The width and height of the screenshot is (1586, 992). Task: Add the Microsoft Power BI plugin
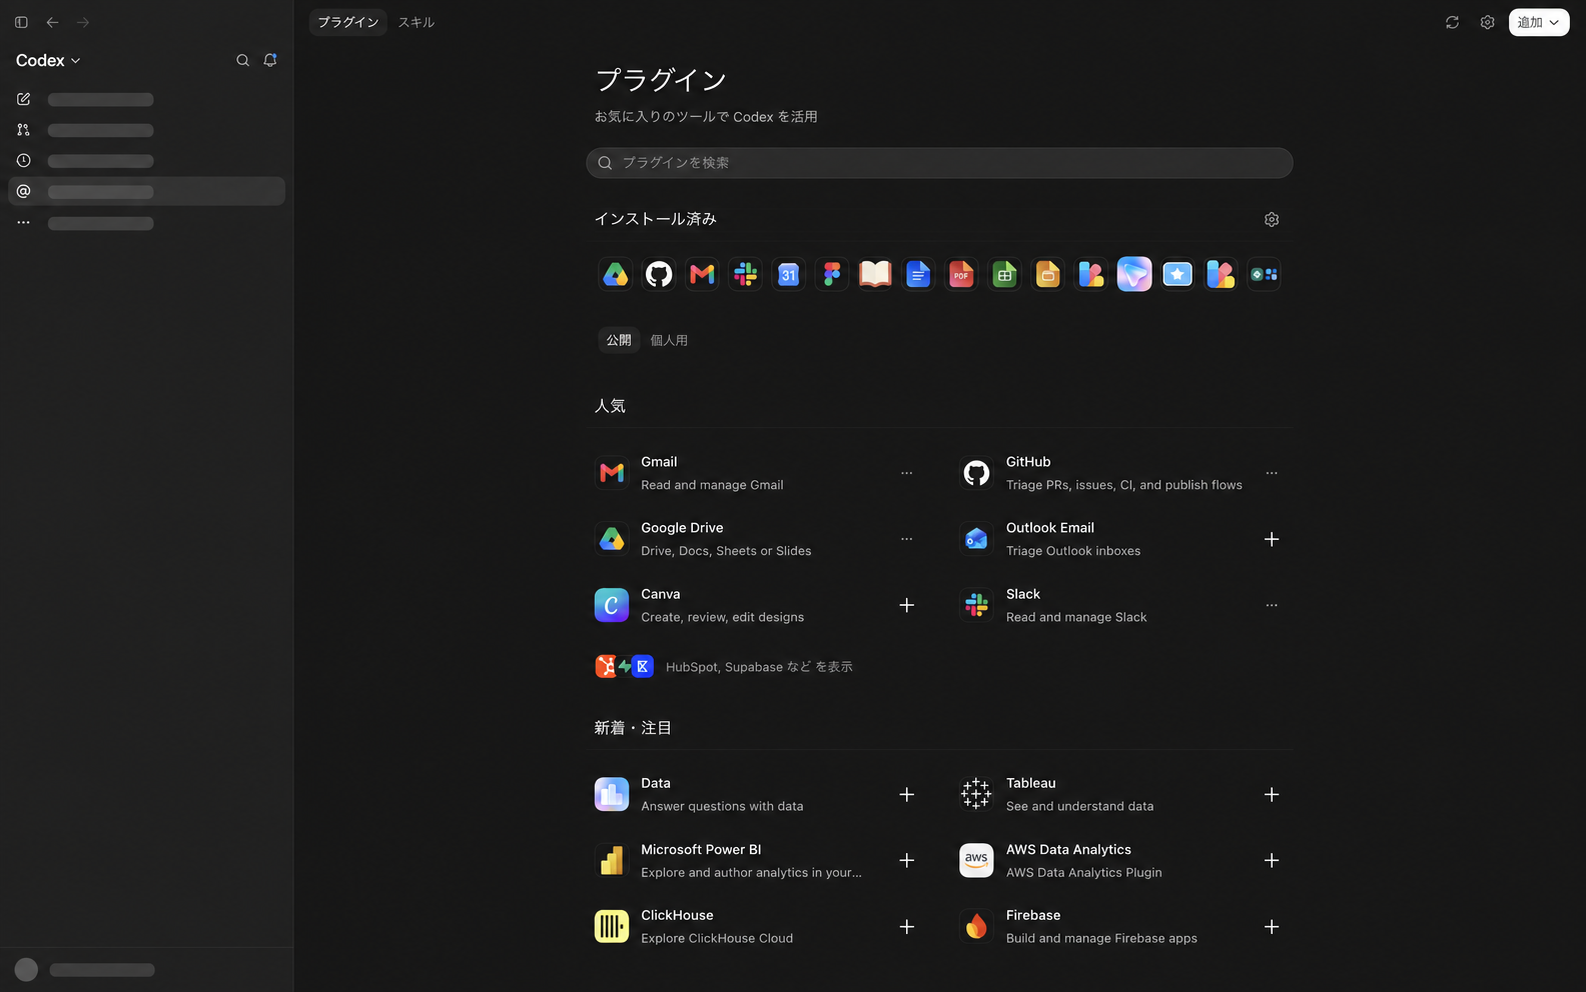906,860
